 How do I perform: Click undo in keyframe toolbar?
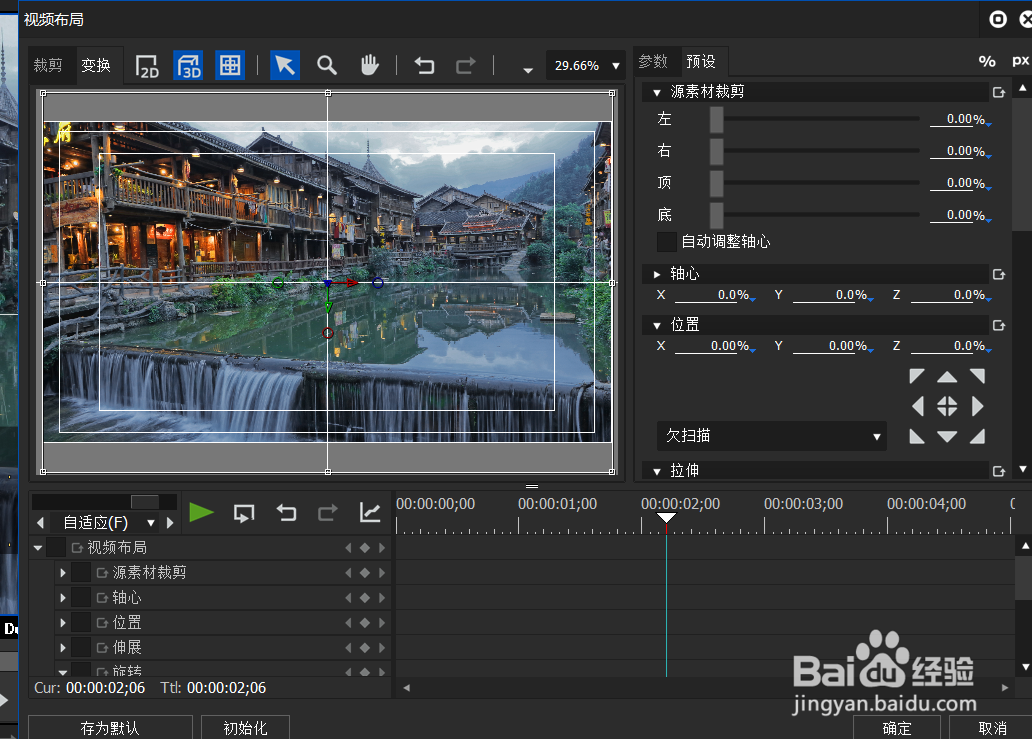point(286,513)
